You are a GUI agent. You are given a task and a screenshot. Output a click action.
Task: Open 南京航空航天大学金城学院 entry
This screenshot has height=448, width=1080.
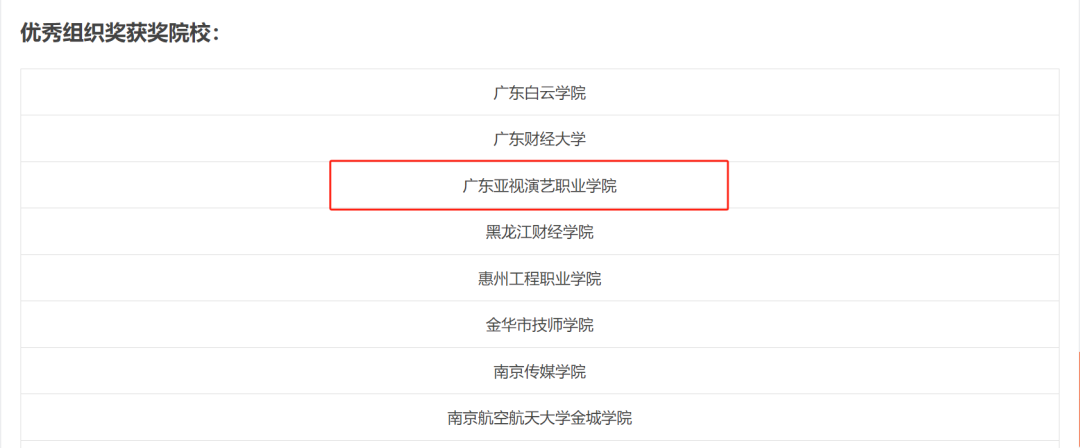tap(539, 417)
